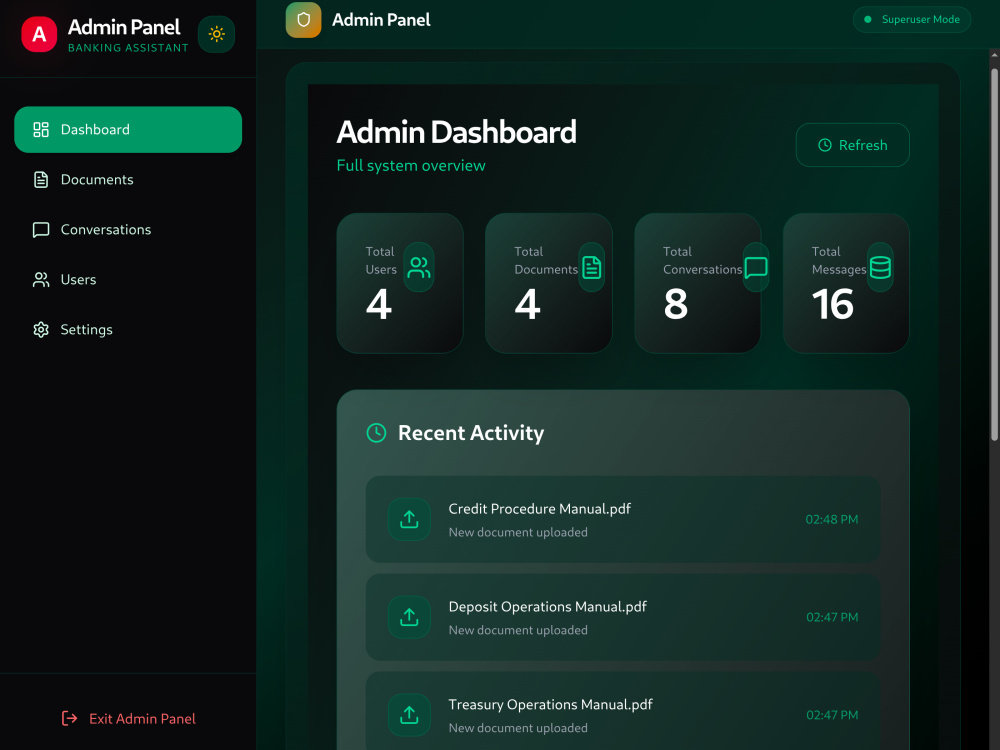Click the 02:47 PM timestamp for Treasury Operations Manual

832,715
